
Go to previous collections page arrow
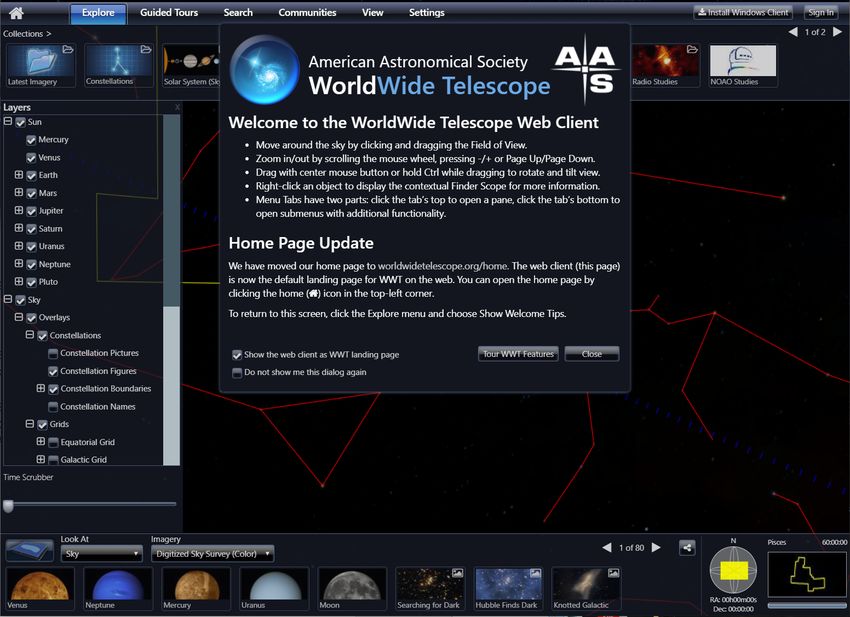793,32
